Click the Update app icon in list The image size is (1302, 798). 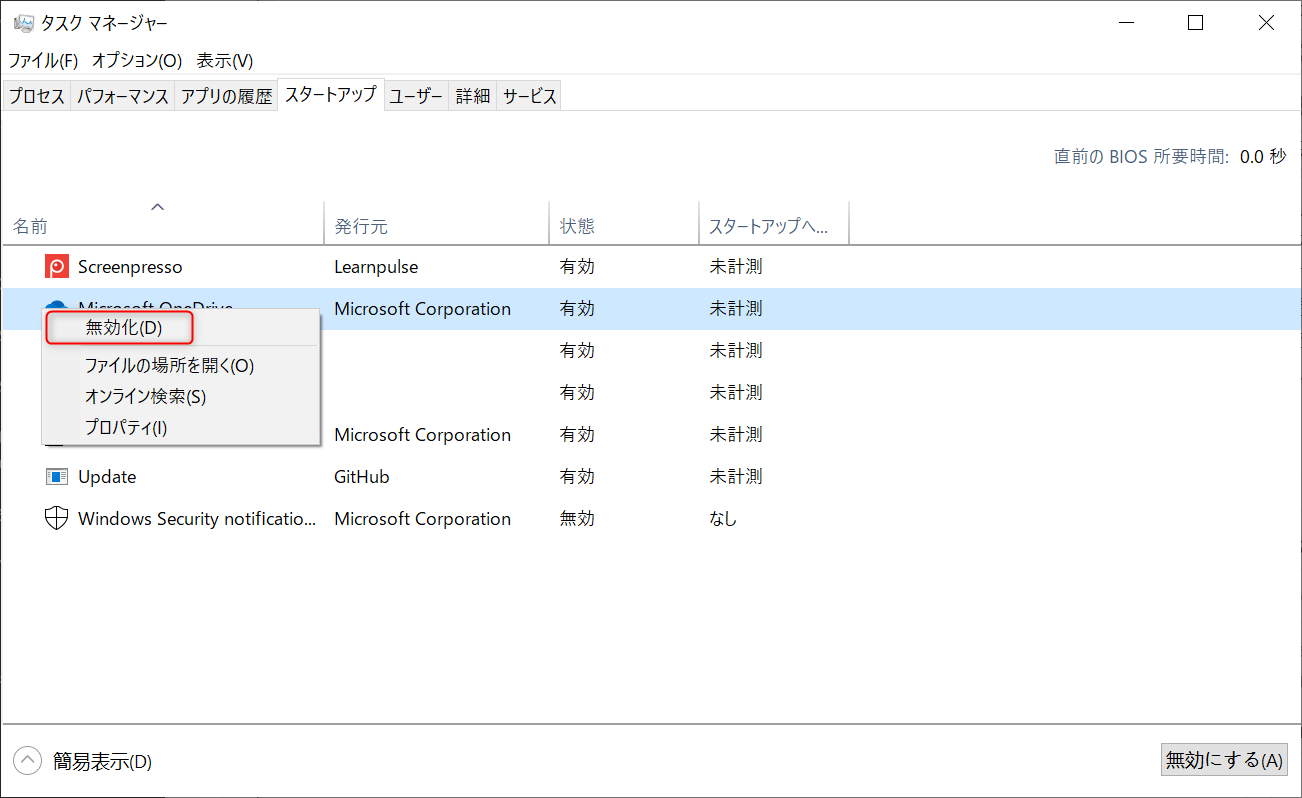[57, 477]
